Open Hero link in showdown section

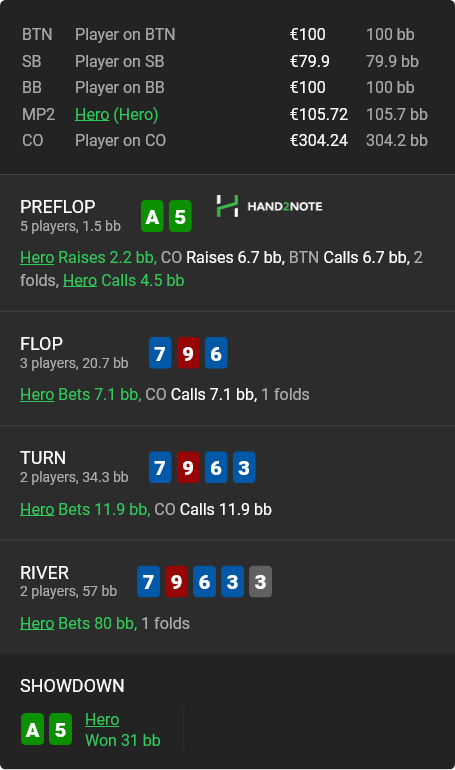point(102,719)
